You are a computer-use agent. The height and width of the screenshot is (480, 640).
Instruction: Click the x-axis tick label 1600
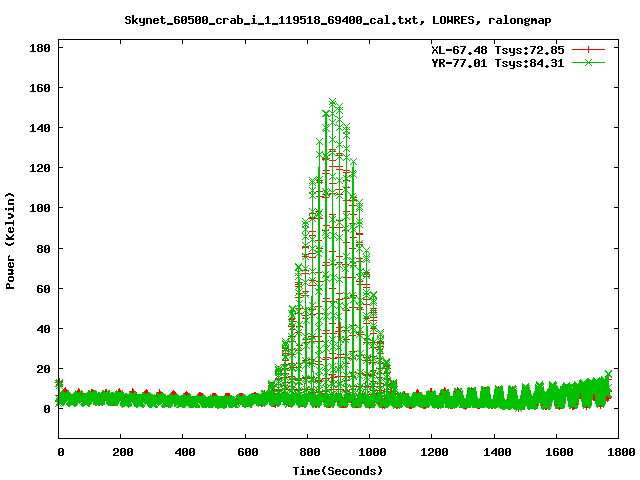559,452
